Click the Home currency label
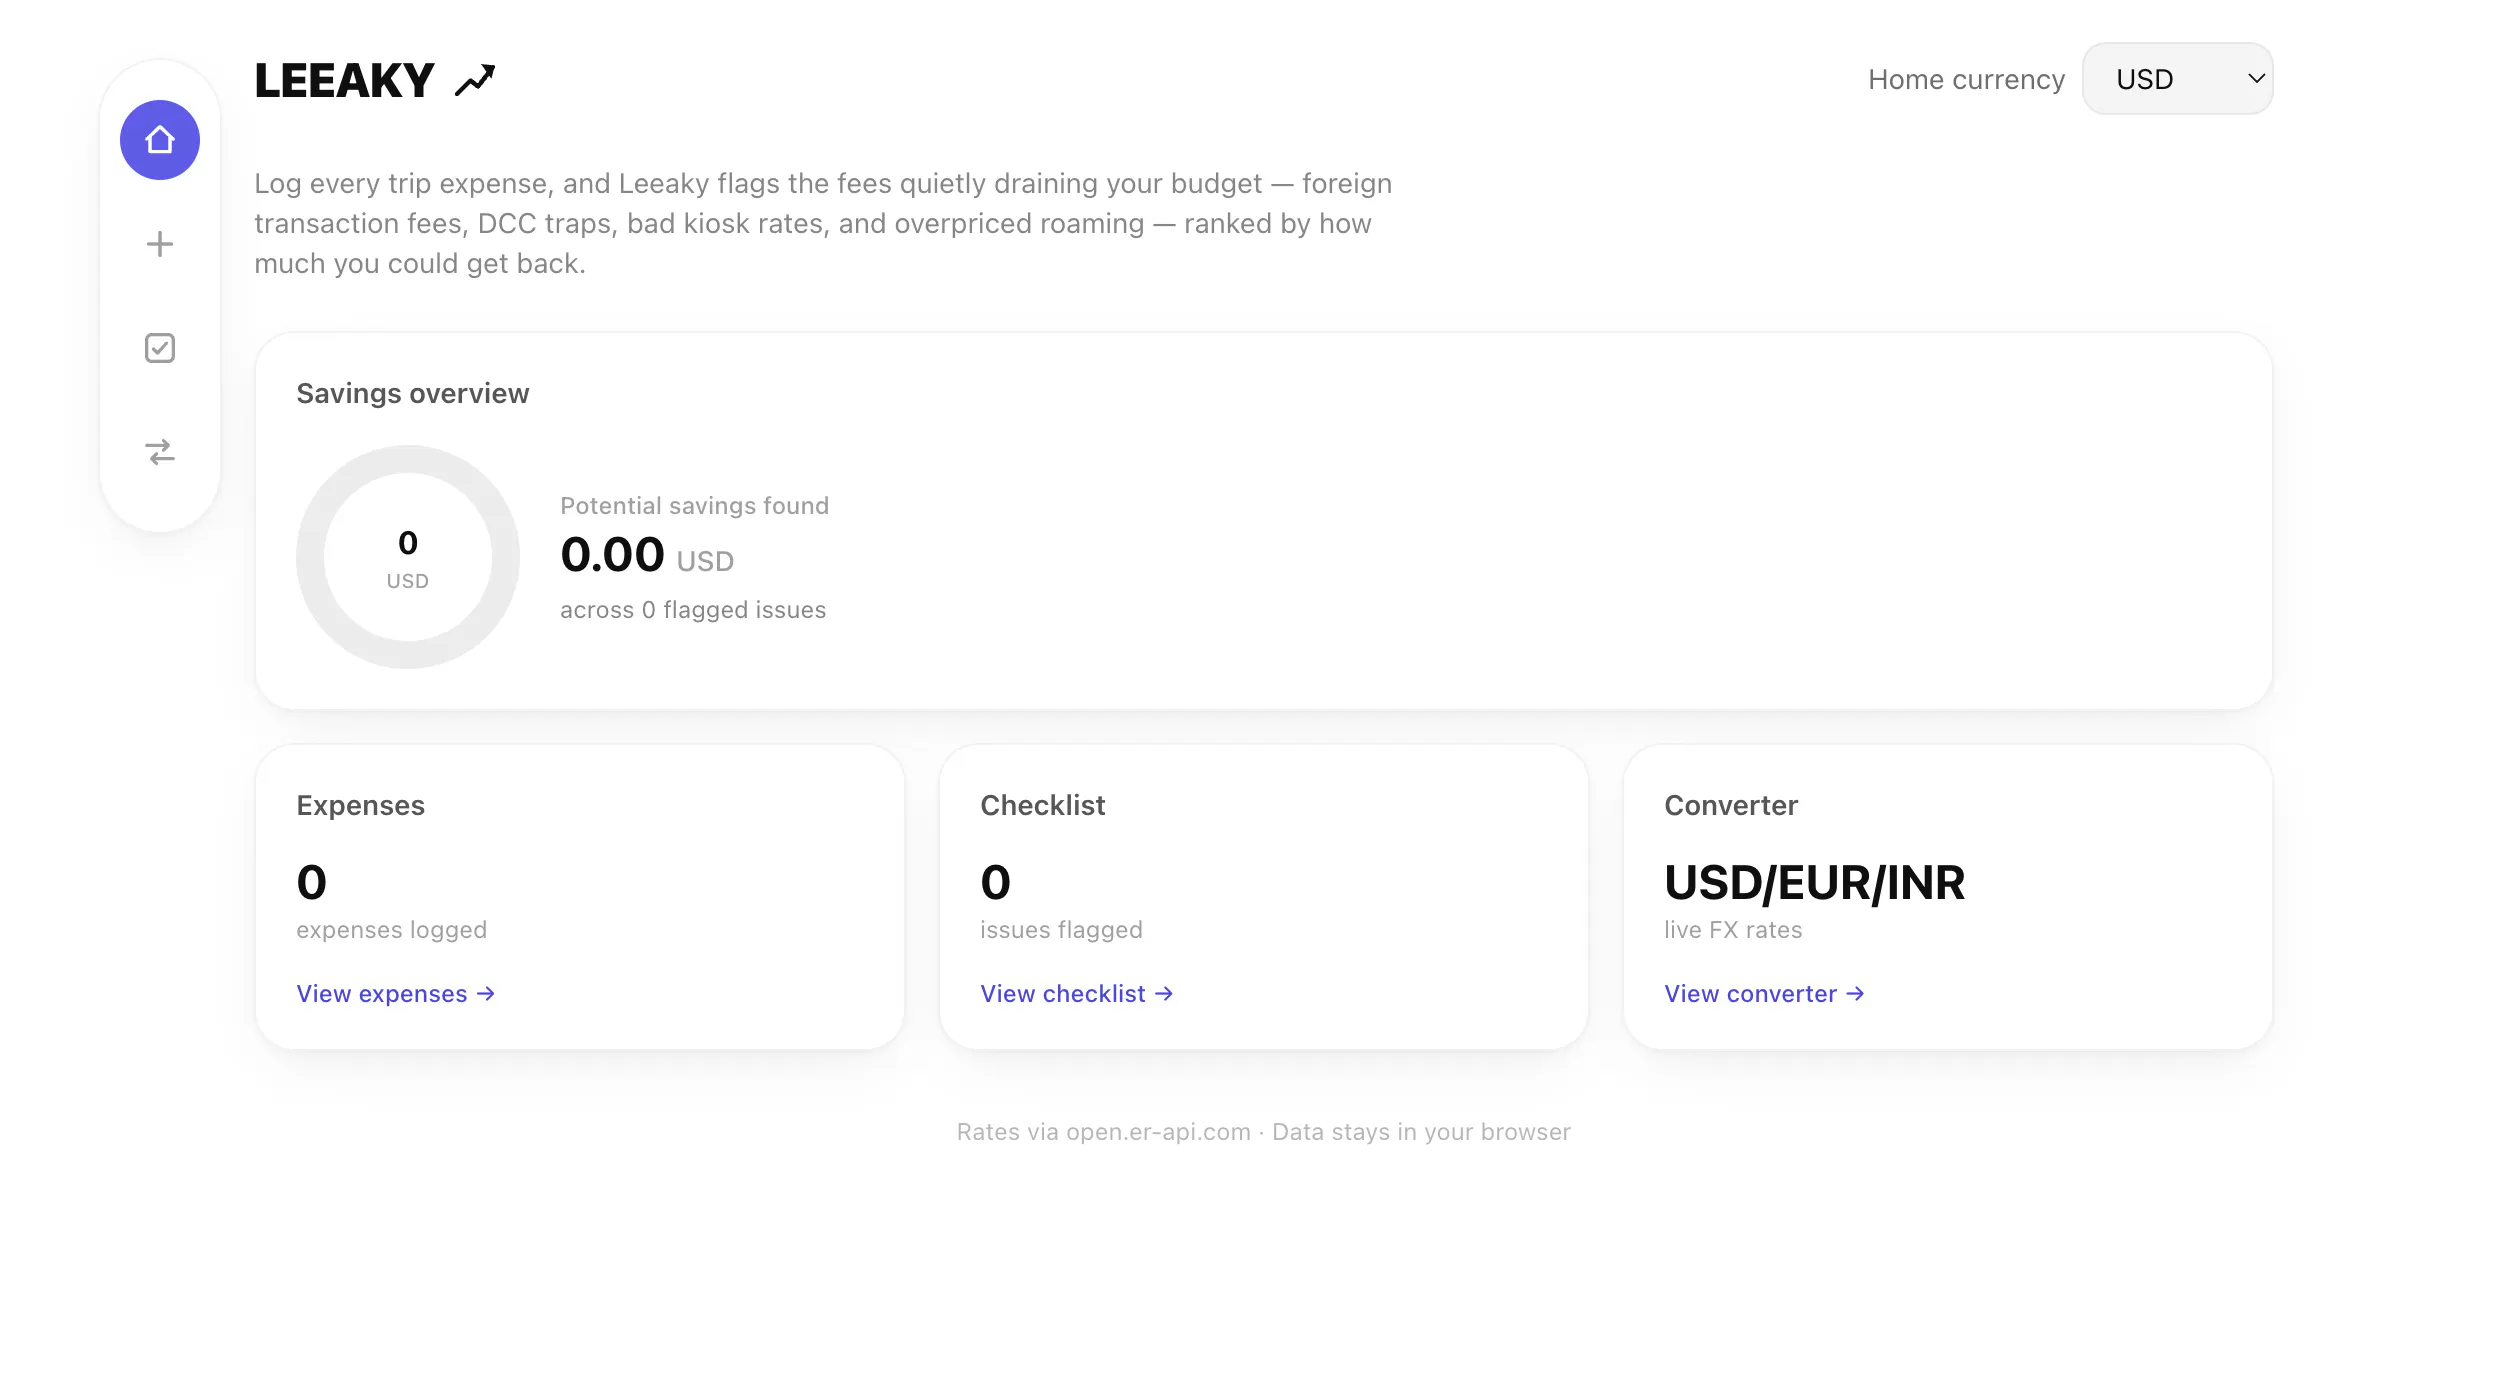 [1966, 79]
